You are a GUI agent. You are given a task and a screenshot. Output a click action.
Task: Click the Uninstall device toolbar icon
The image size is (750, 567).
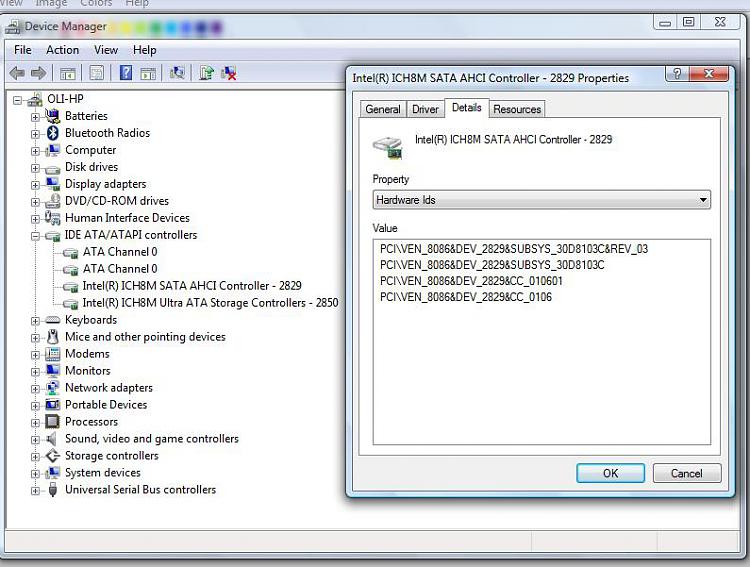pos(229,73)
